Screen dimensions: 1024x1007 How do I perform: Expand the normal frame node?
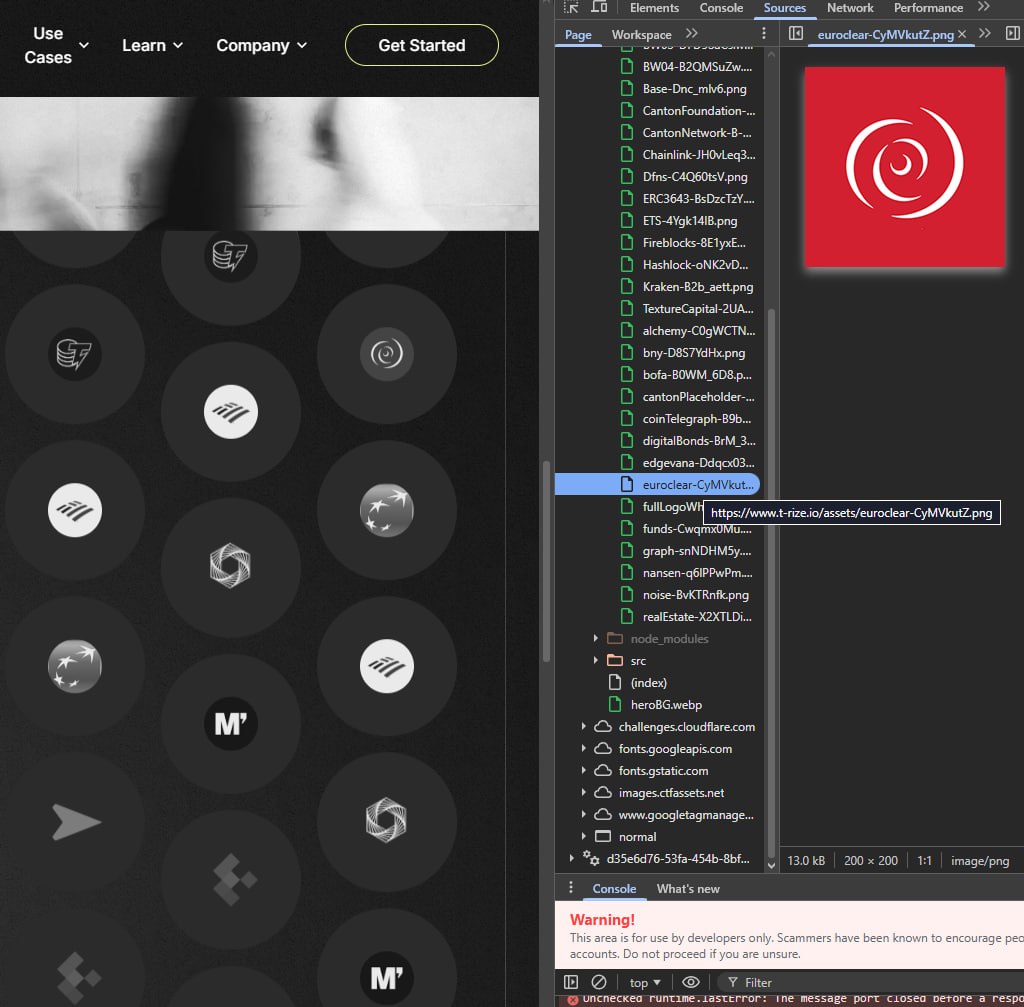(583, 837)
